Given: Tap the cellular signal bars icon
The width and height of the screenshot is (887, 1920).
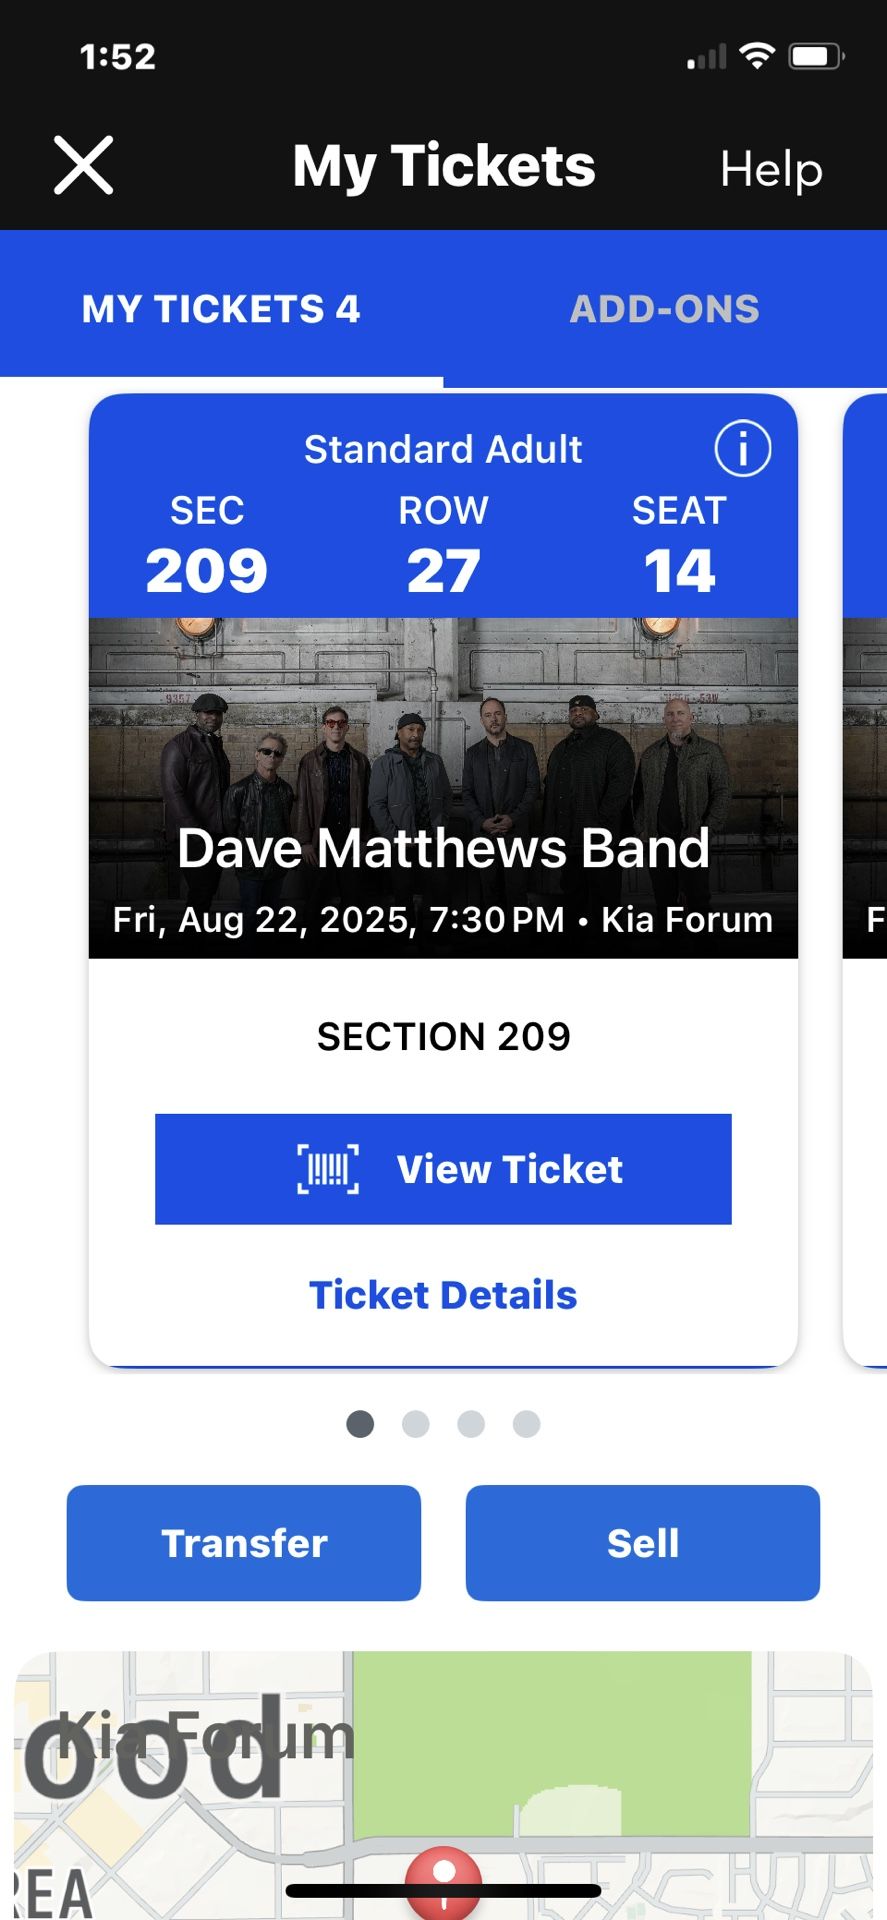Looking at the screenshot, I should coord(706,58).
